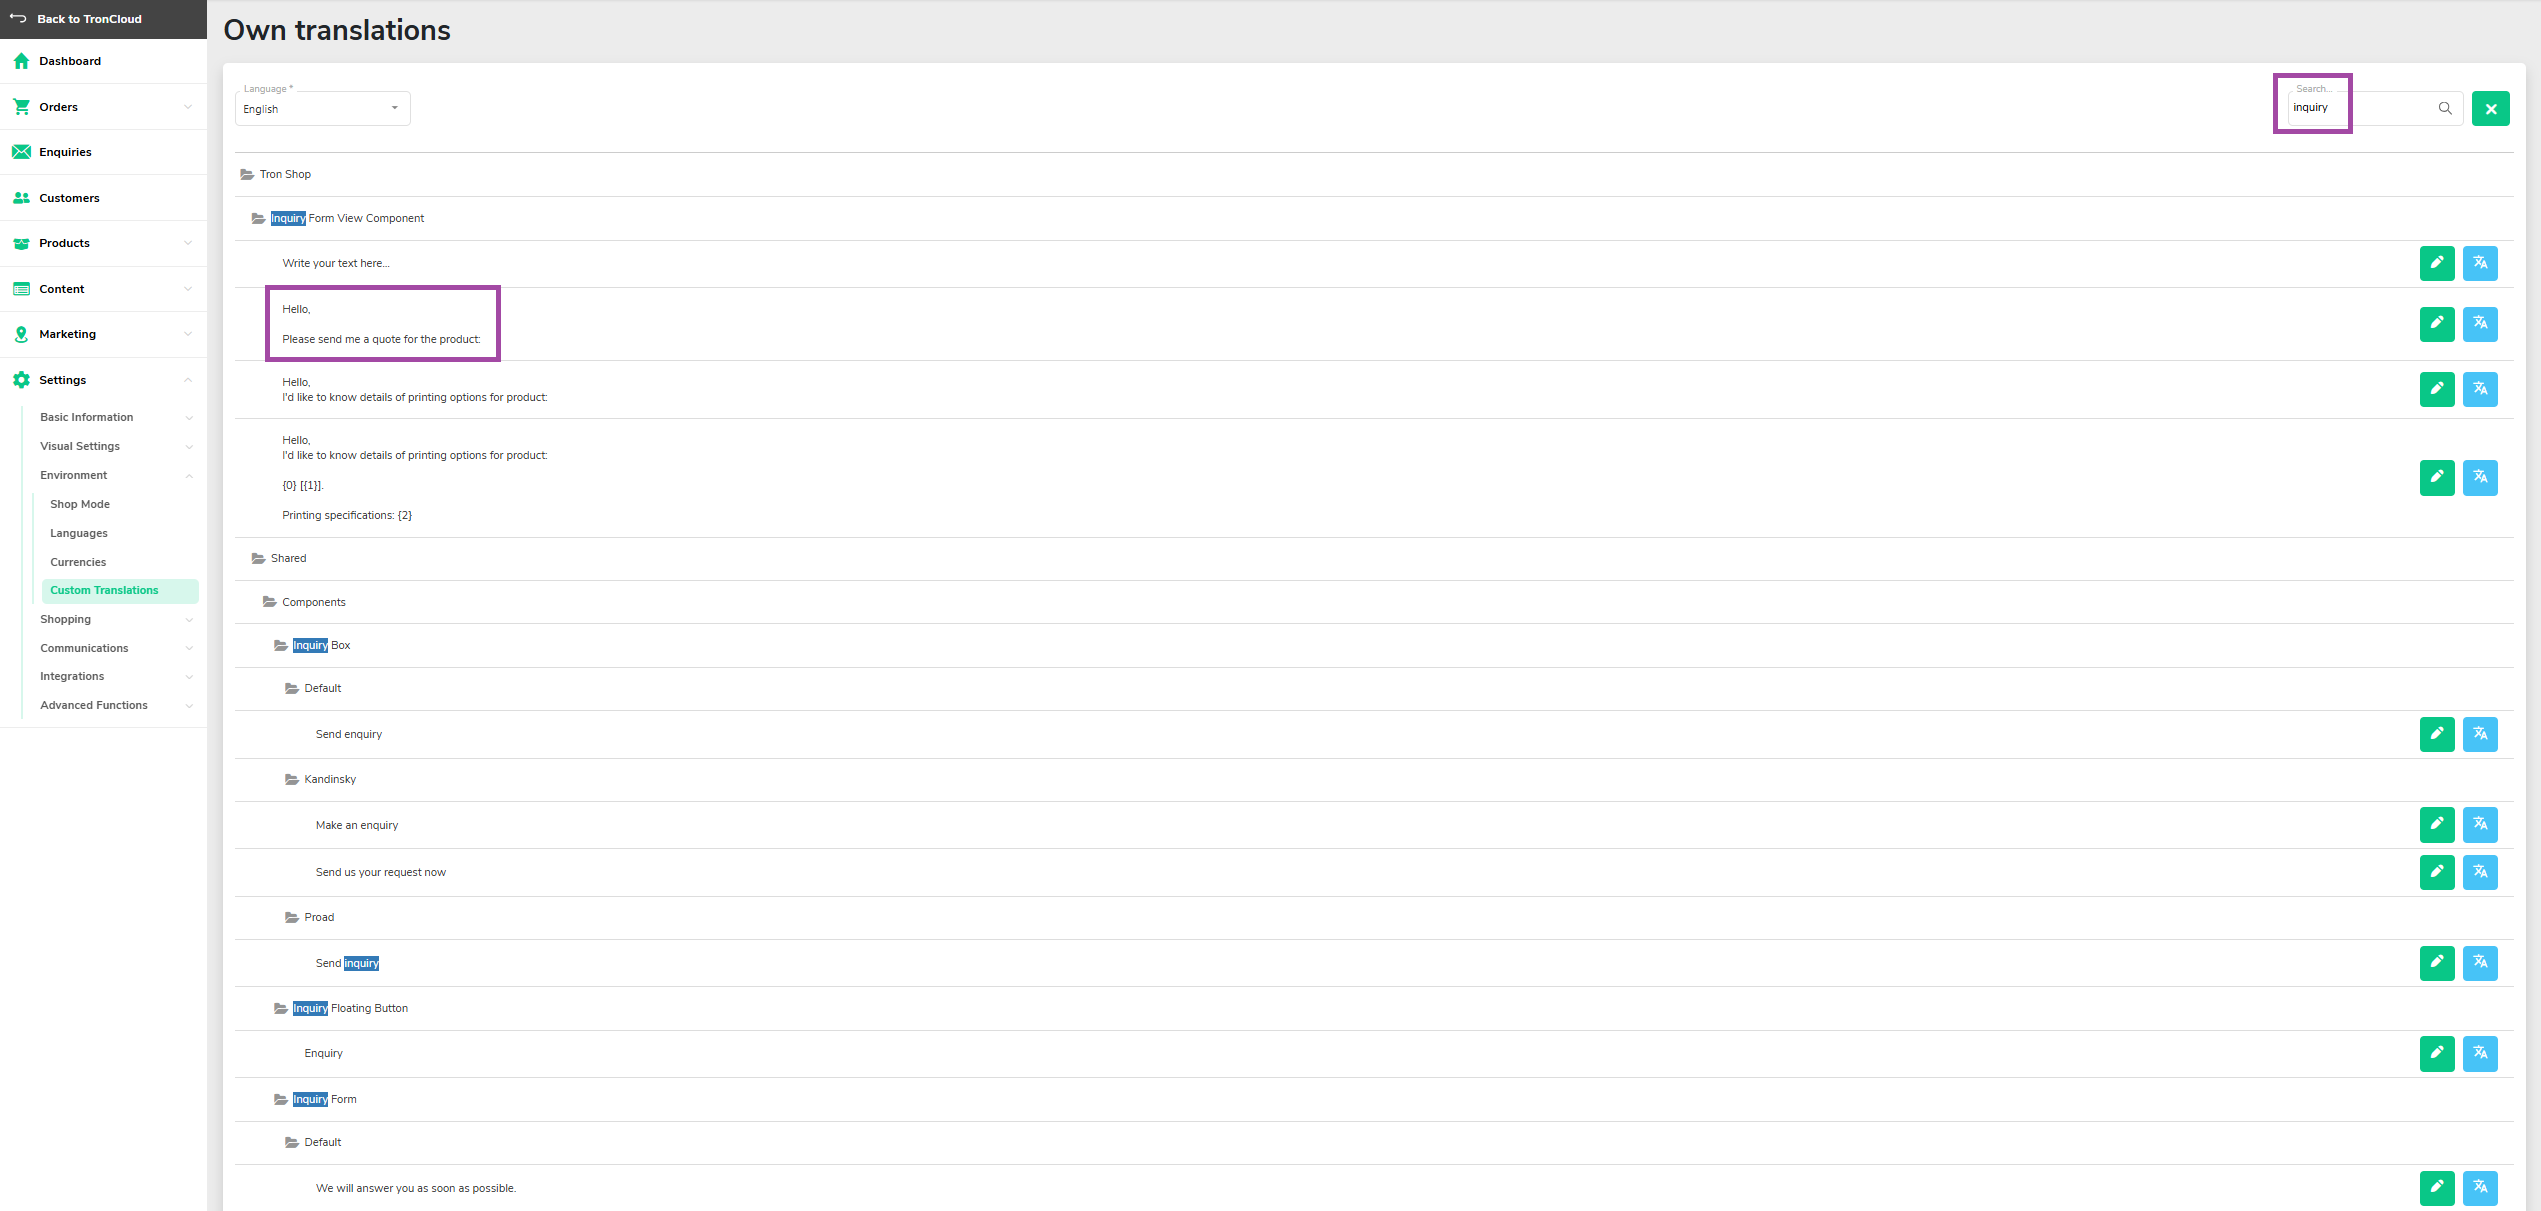Click translate icon for 'Send us your request now'

pos(2479,872)
